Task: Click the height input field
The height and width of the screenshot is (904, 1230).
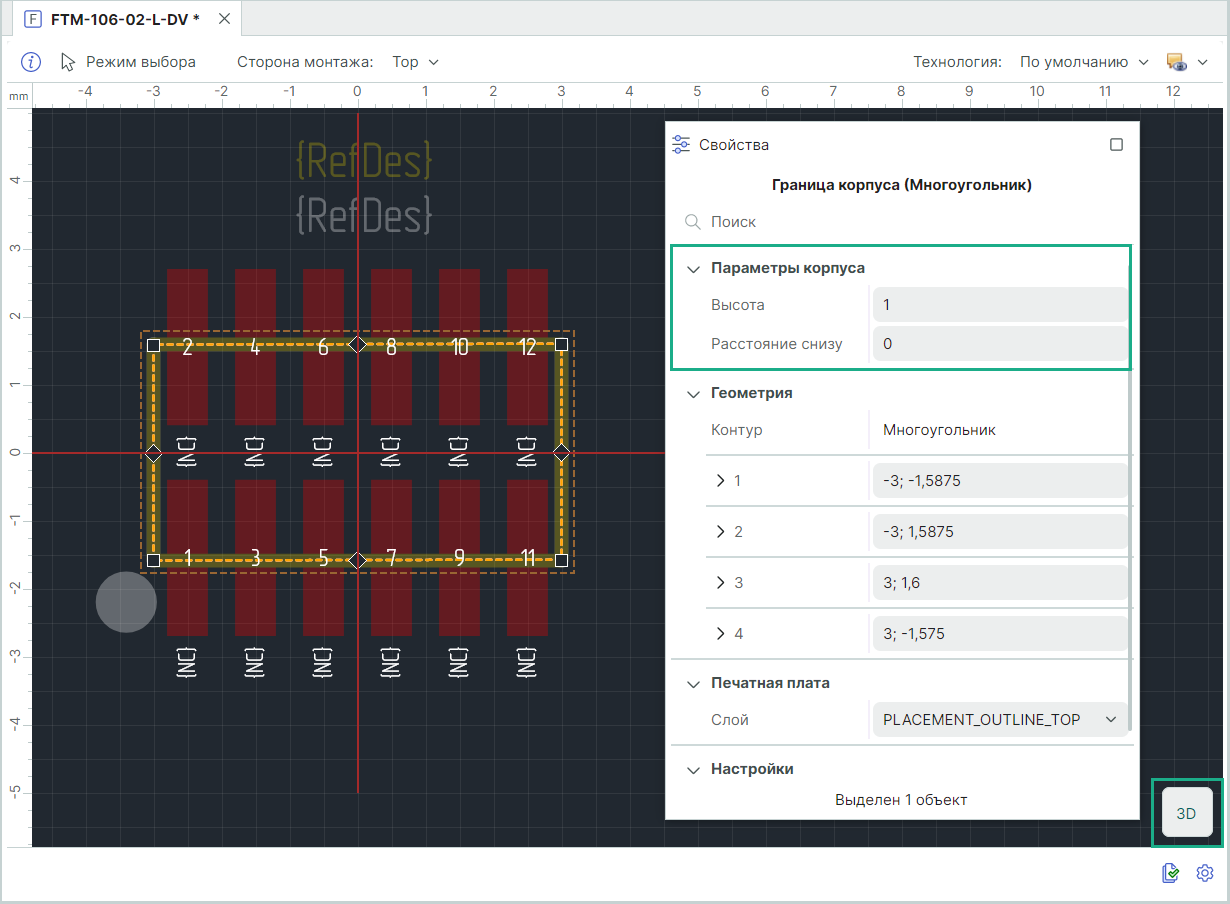Action: point(998,305)
